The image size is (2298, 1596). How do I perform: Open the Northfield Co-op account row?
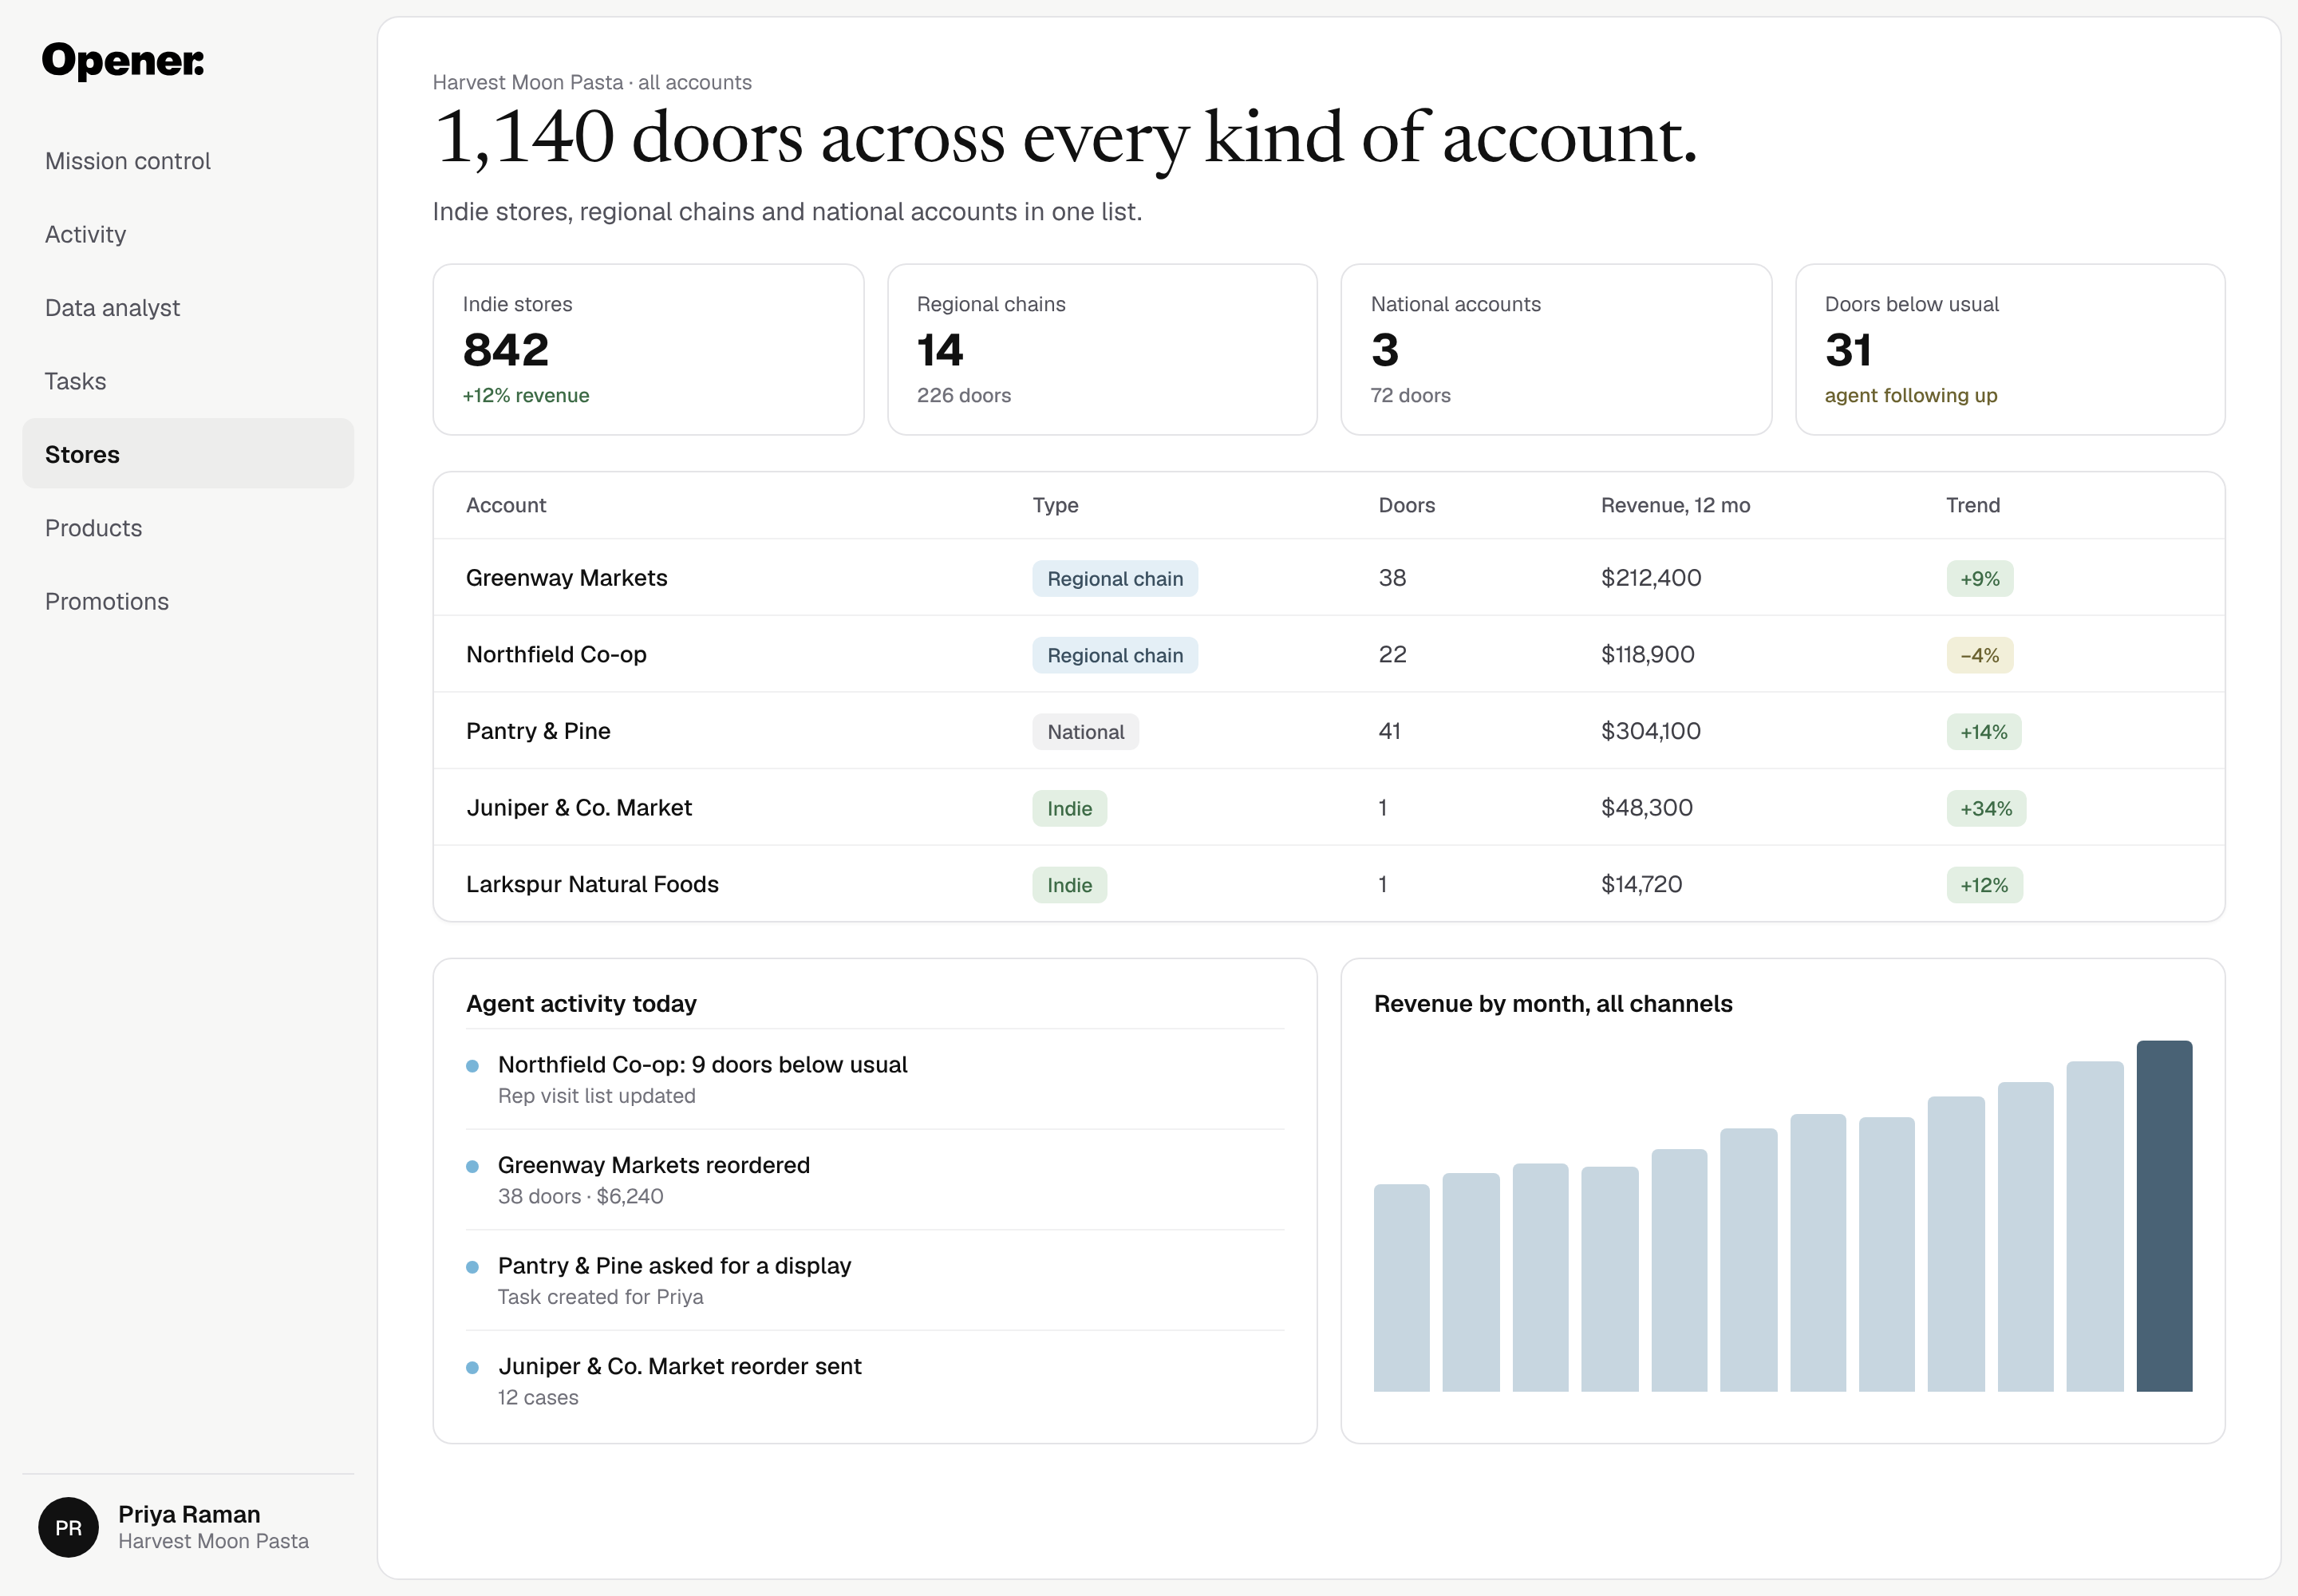click(x=1328, y=654)
